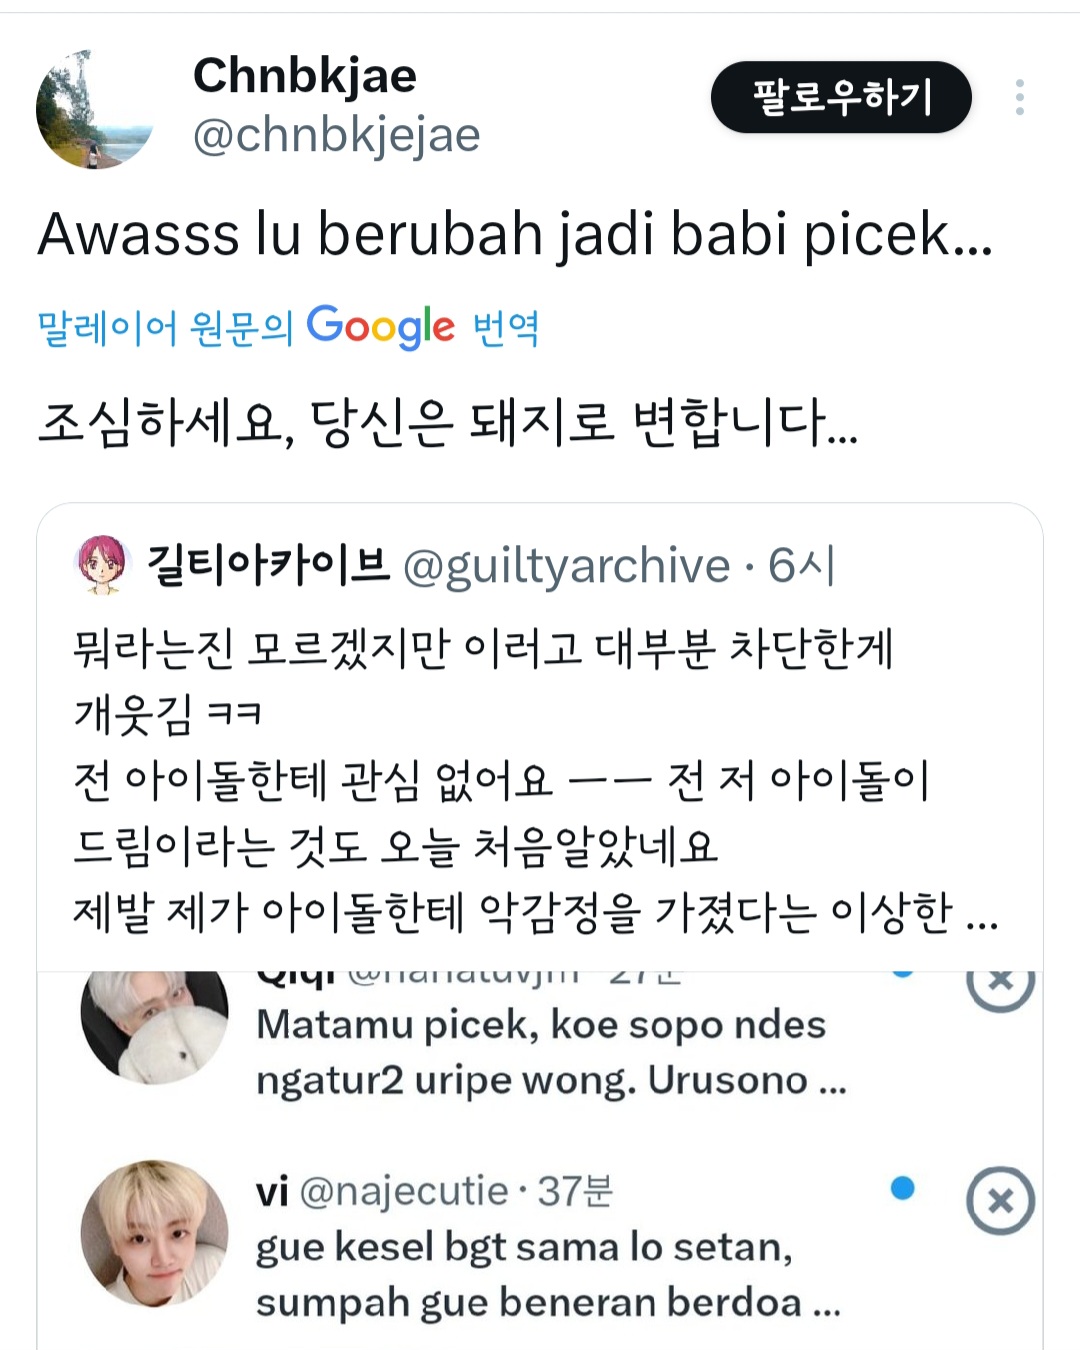Open the three-dot more options menu
This screenshot has height=1350, width=1080.
[1019, 97]
